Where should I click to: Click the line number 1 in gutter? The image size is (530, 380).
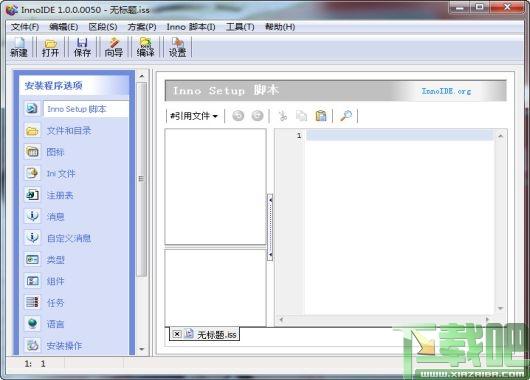tap(299, 136)
